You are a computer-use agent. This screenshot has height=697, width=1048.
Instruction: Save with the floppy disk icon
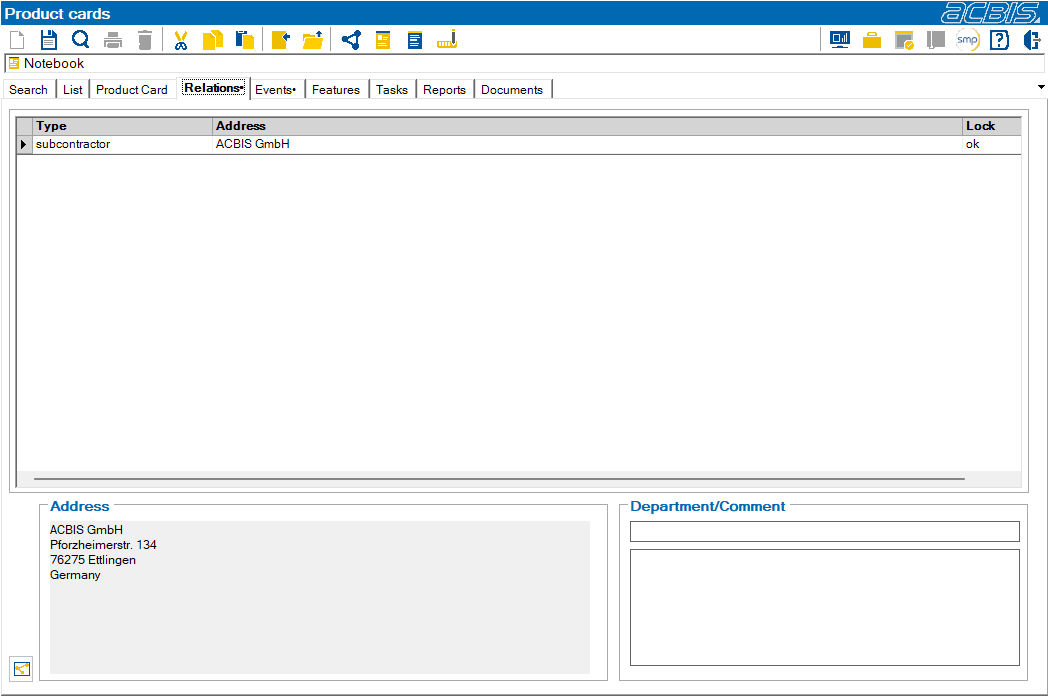49,40
